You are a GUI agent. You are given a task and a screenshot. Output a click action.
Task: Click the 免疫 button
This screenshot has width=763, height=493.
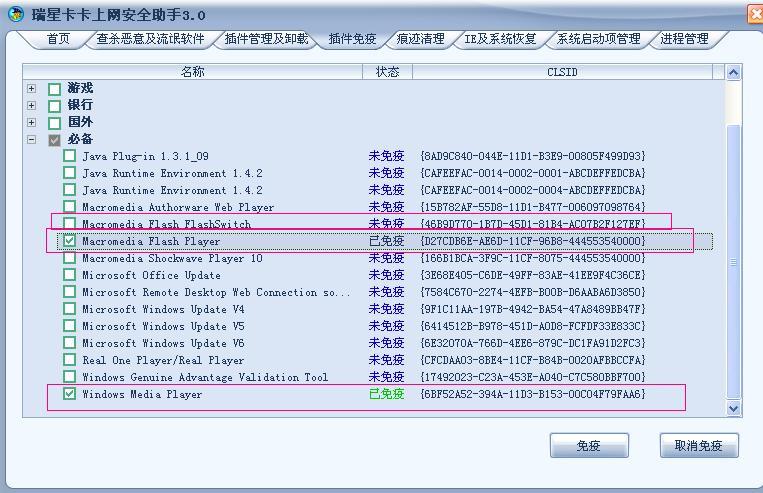coord(589,445)
